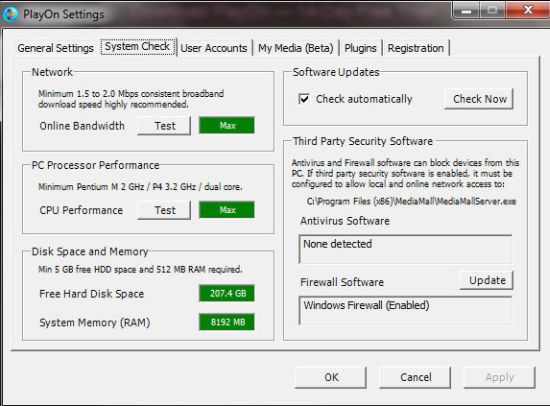Click the 'Firewall Software' label
The width and height of the screenshot is (550, 406).
(342, 282)
